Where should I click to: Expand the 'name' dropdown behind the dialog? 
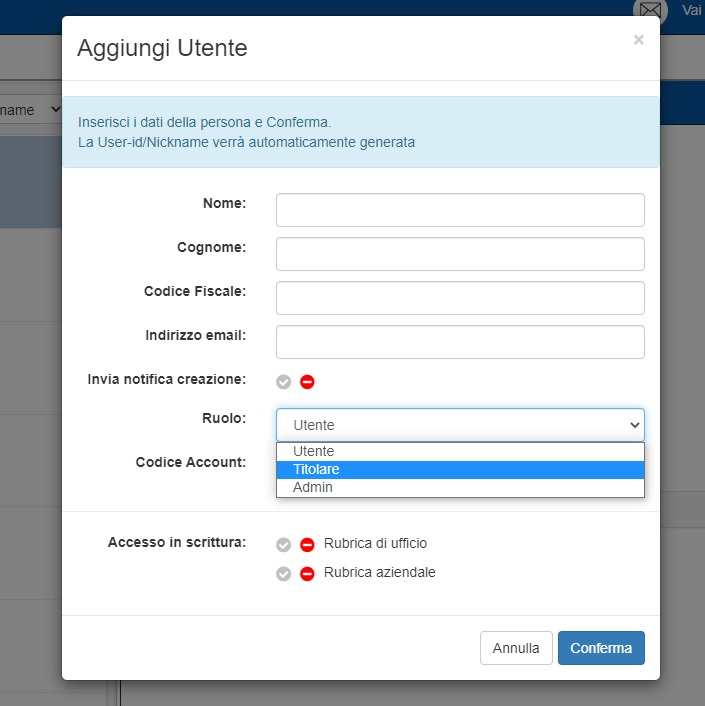pos(30,110)
